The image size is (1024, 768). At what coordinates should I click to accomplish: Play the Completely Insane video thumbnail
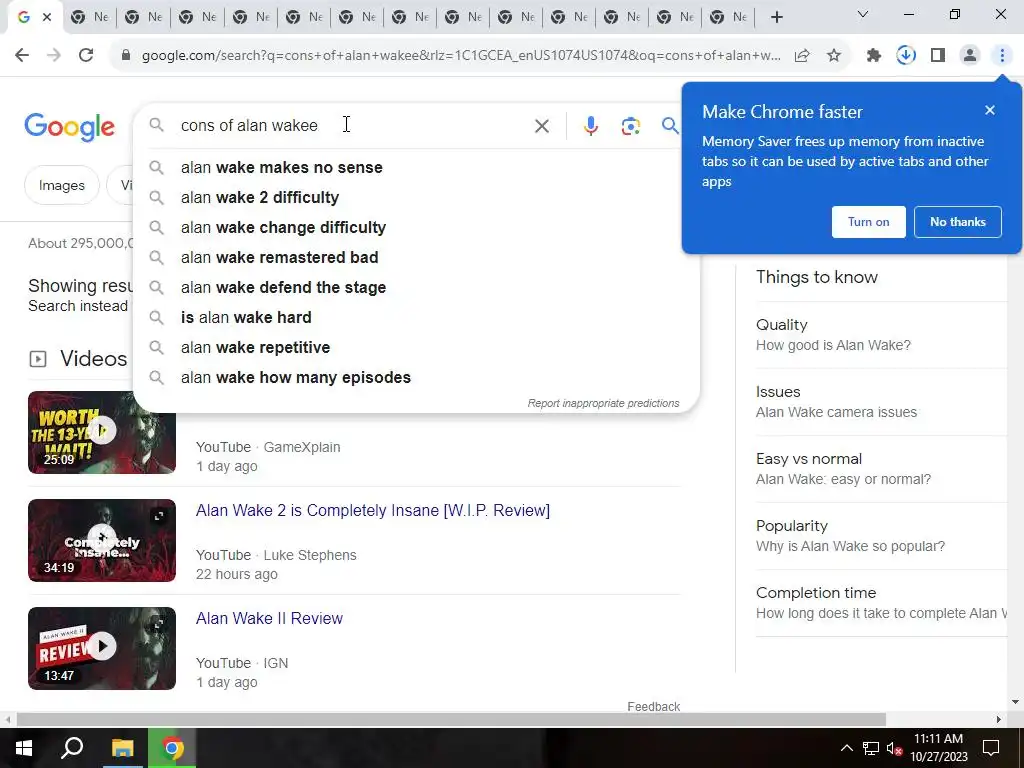102,540
